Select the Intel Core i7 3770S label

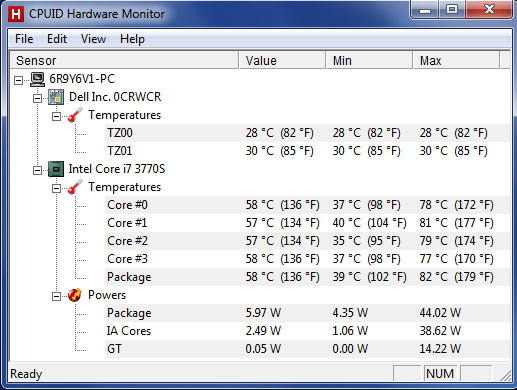[117, 169]
